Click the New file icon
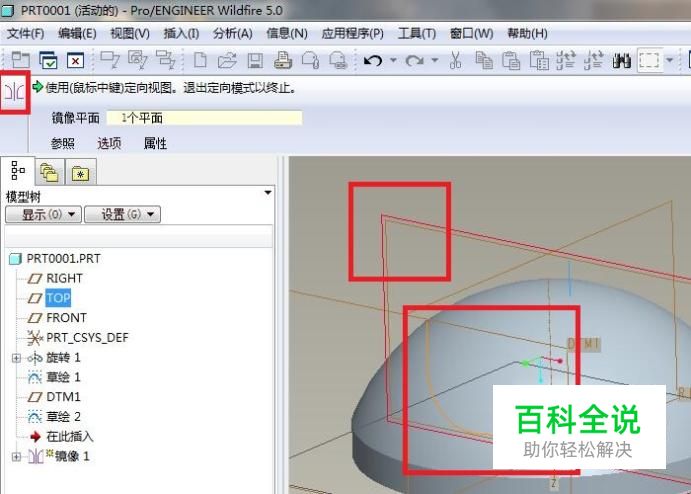 tap(201, 59)
